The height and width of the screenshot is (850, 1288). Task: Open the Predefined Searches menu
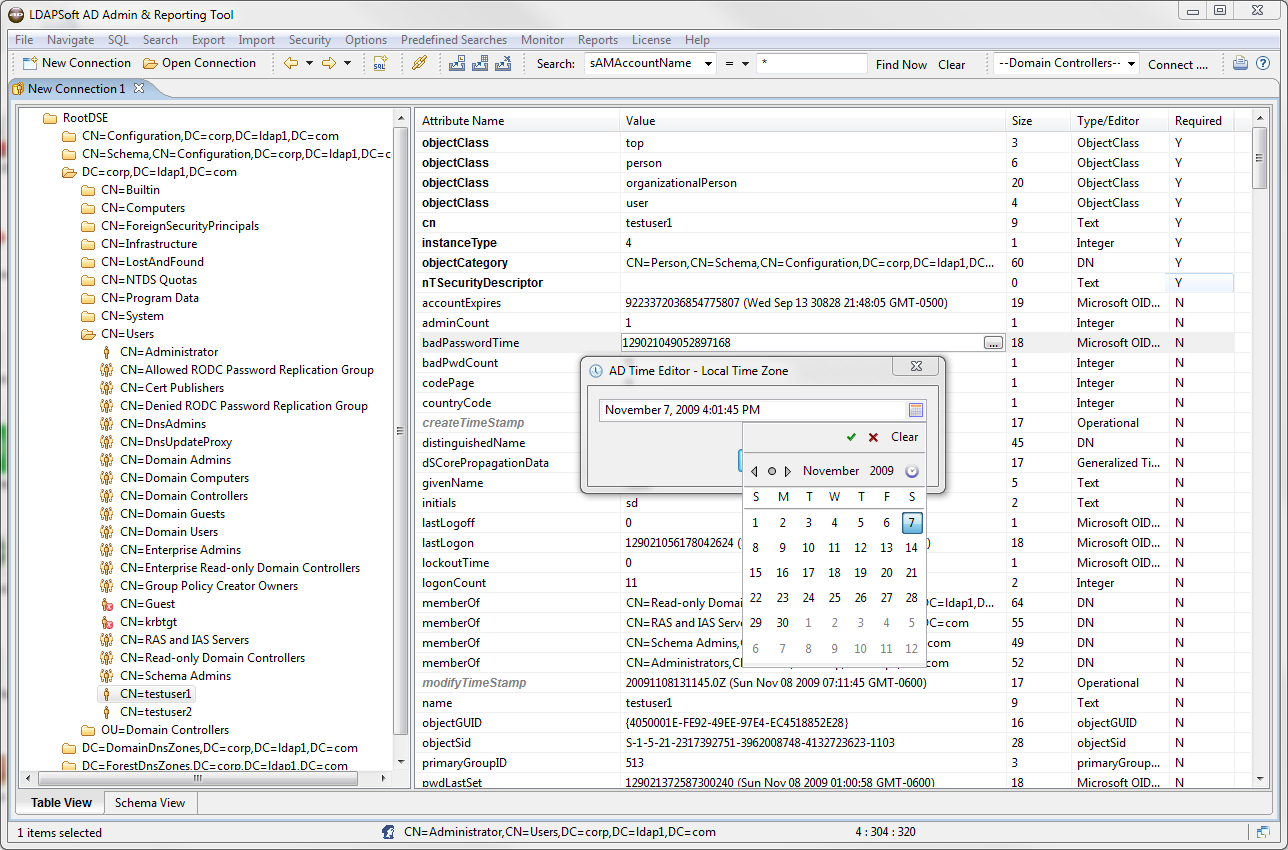pyautogui.click(x=454, y=40)
